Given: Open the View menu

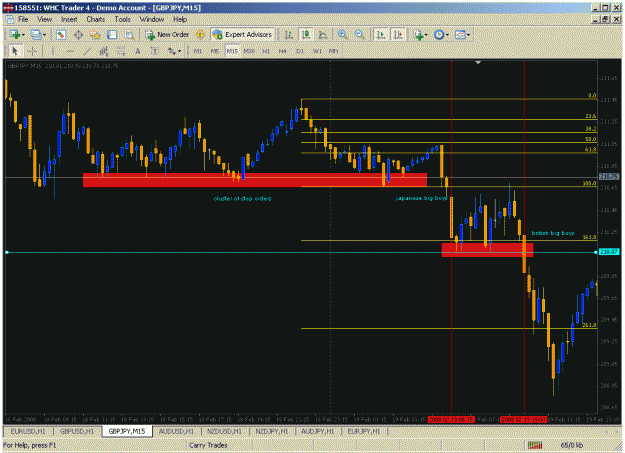Looking at the screenshot, I should 45,19.
